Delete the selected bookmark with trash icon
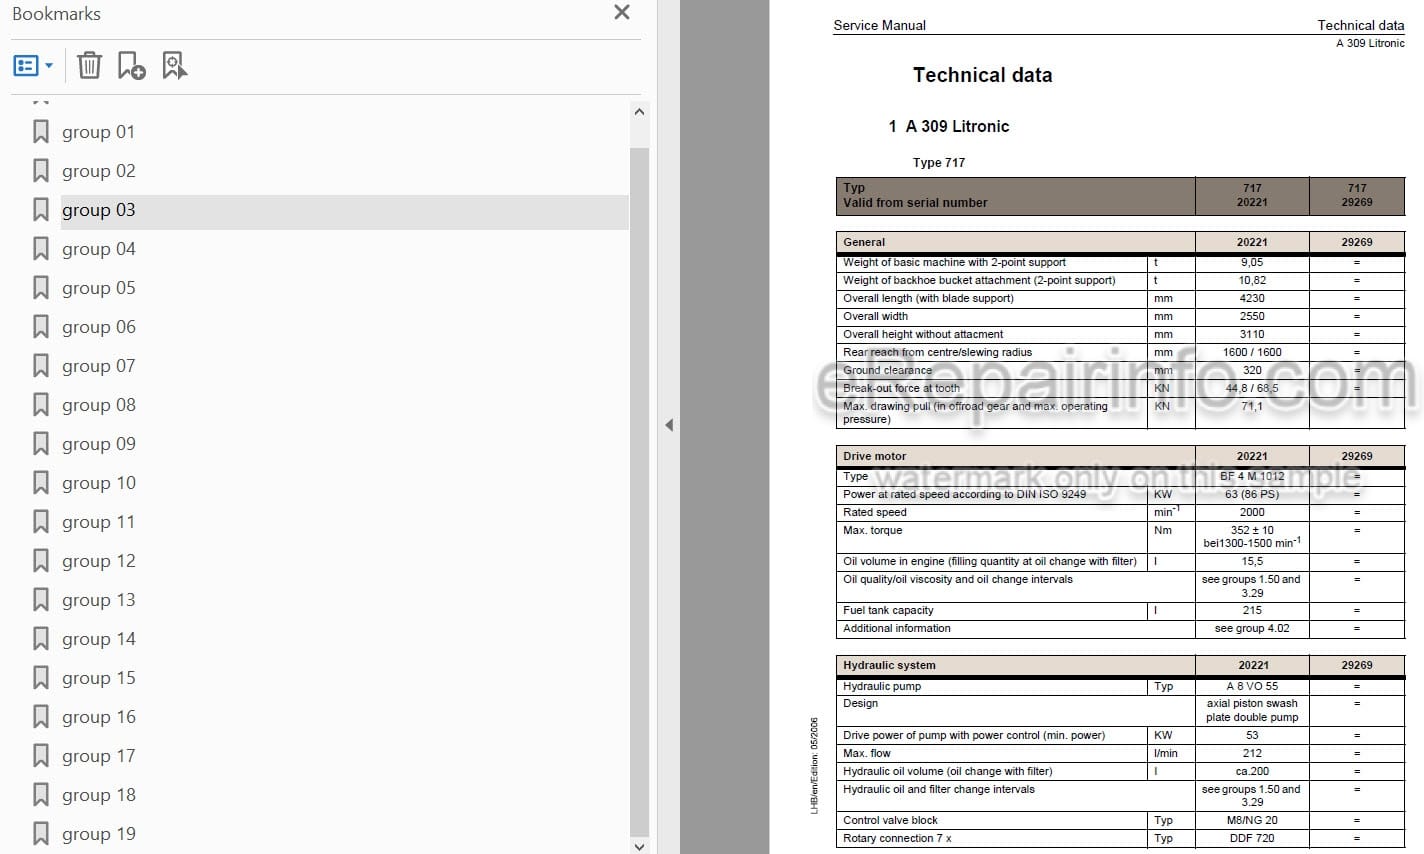The height and width of the screenshot is (854, 1424). tap(89, 66)
